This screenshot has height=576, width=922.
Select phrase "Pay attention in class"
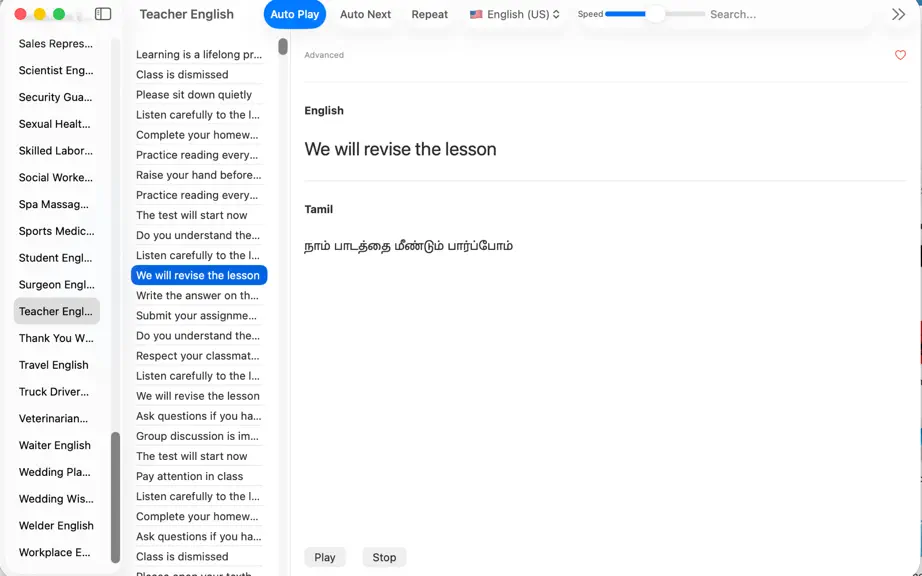[199, 476]
